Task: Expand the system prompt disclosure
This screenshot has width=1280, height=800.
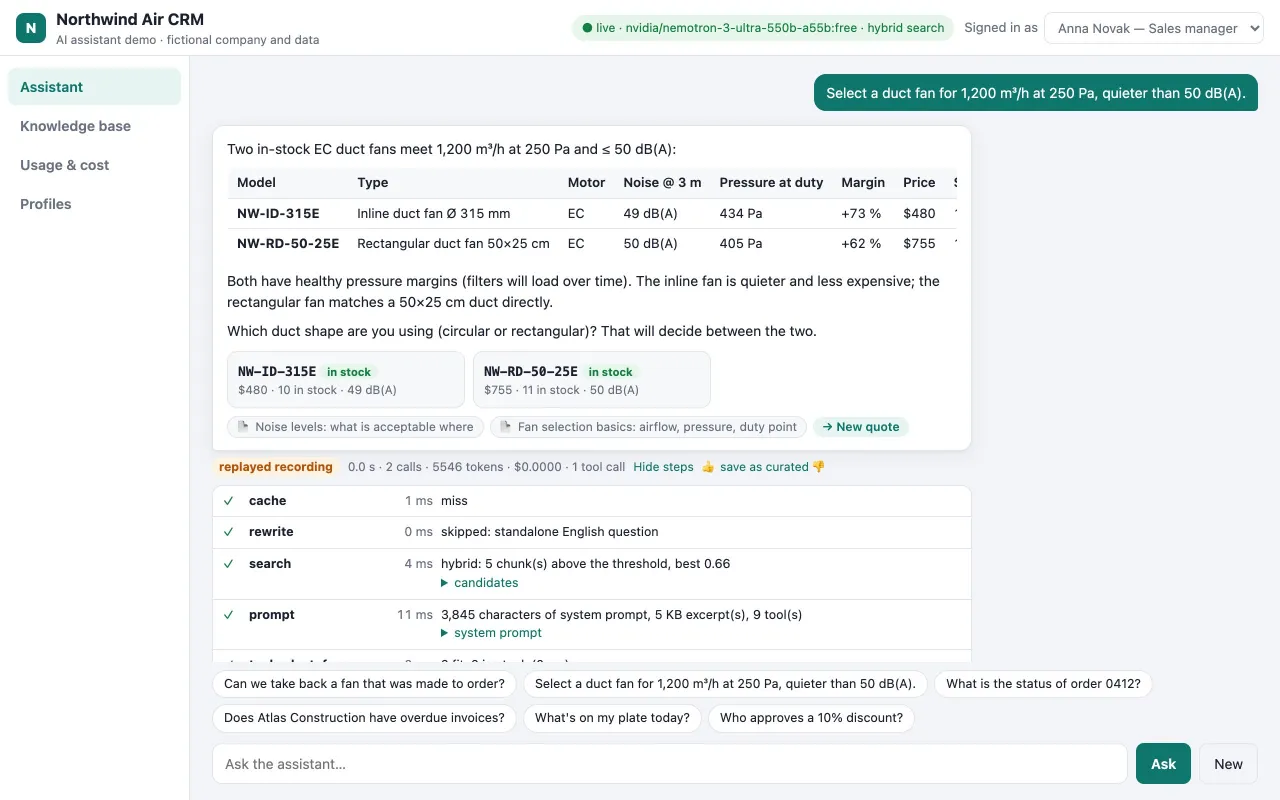Action: [x=491, y=633]
